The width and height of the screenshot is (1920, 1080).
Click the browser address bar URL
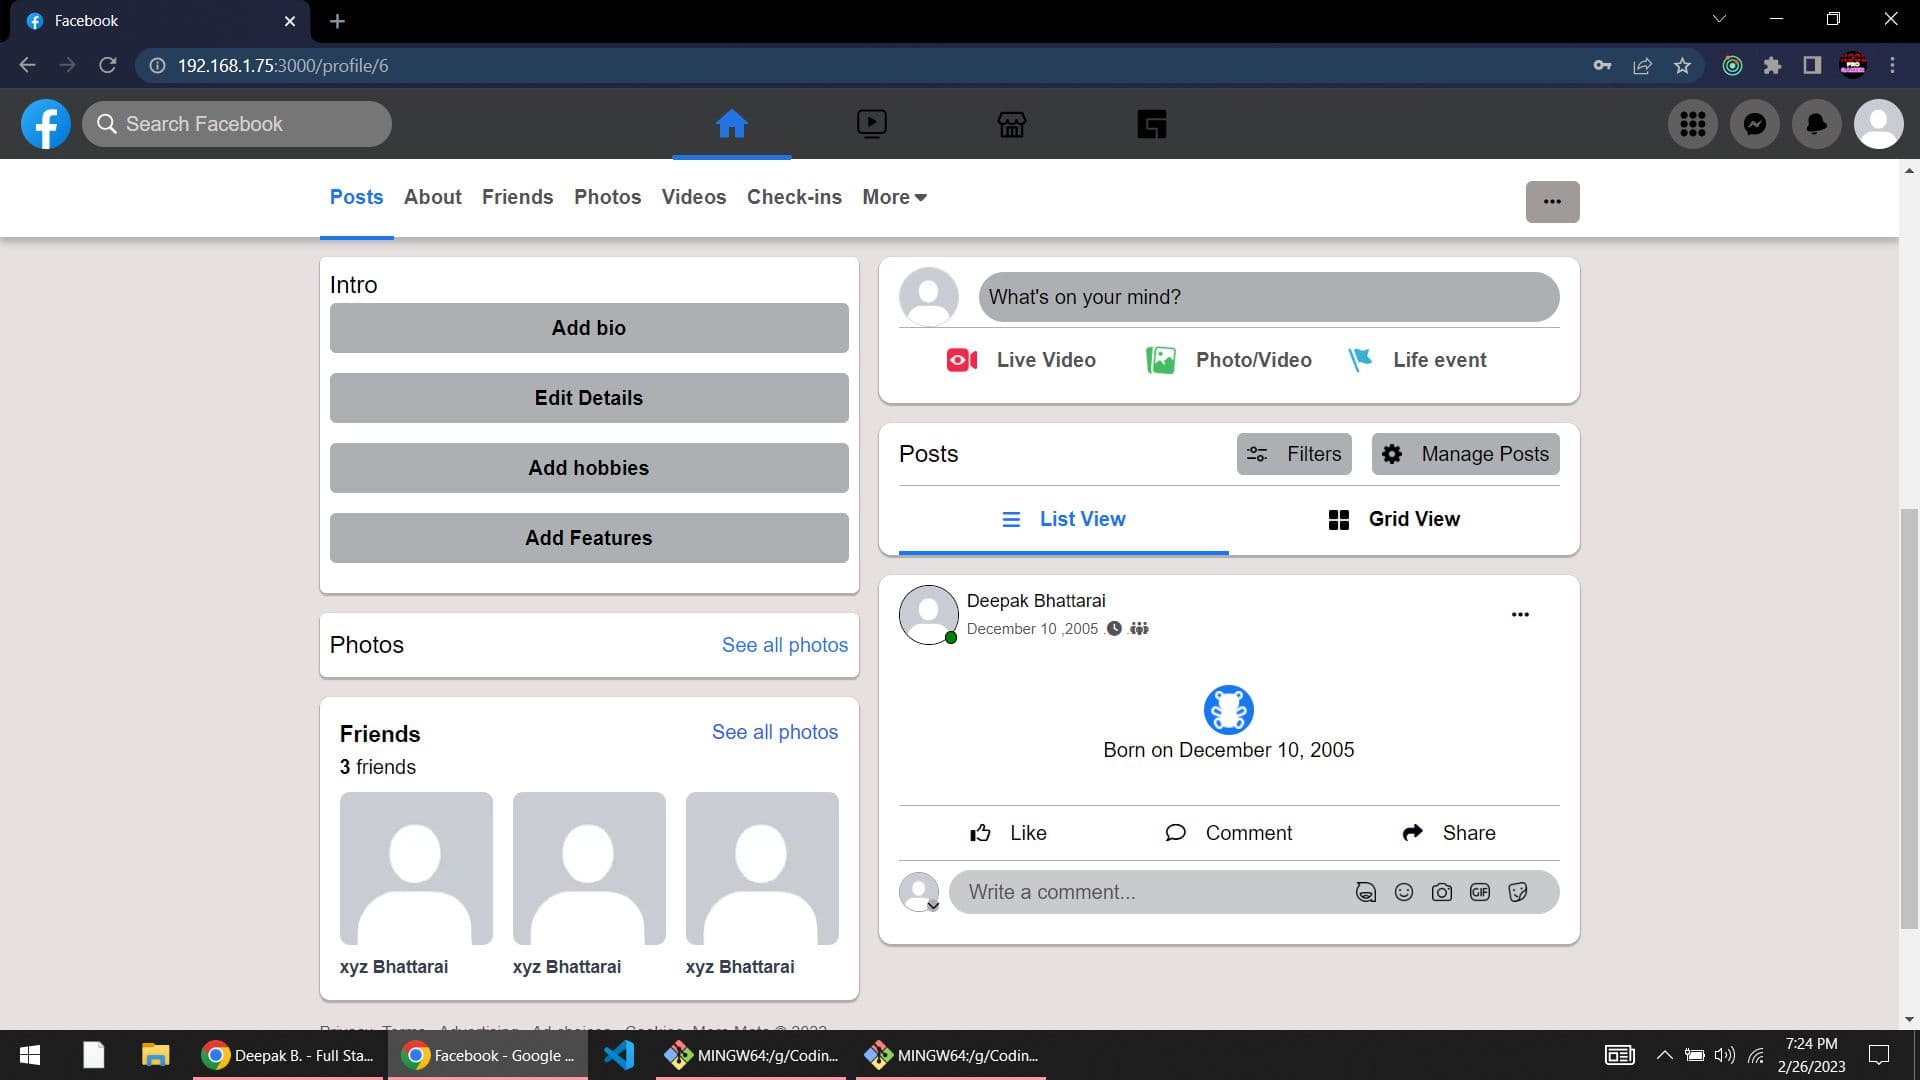click(283, 66)
